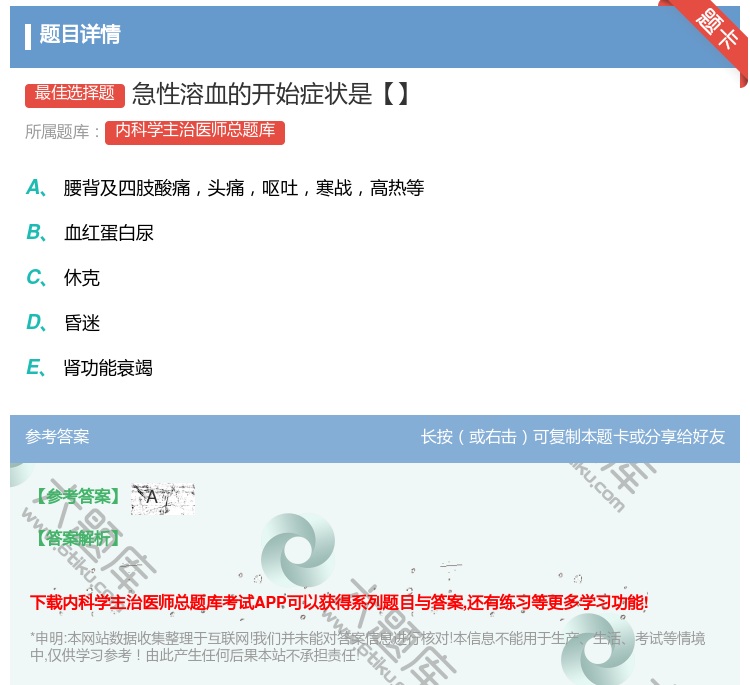Click the 【答案解析】 green label
The height and width of the screenshot is (685, 750).
click(79, 538)
